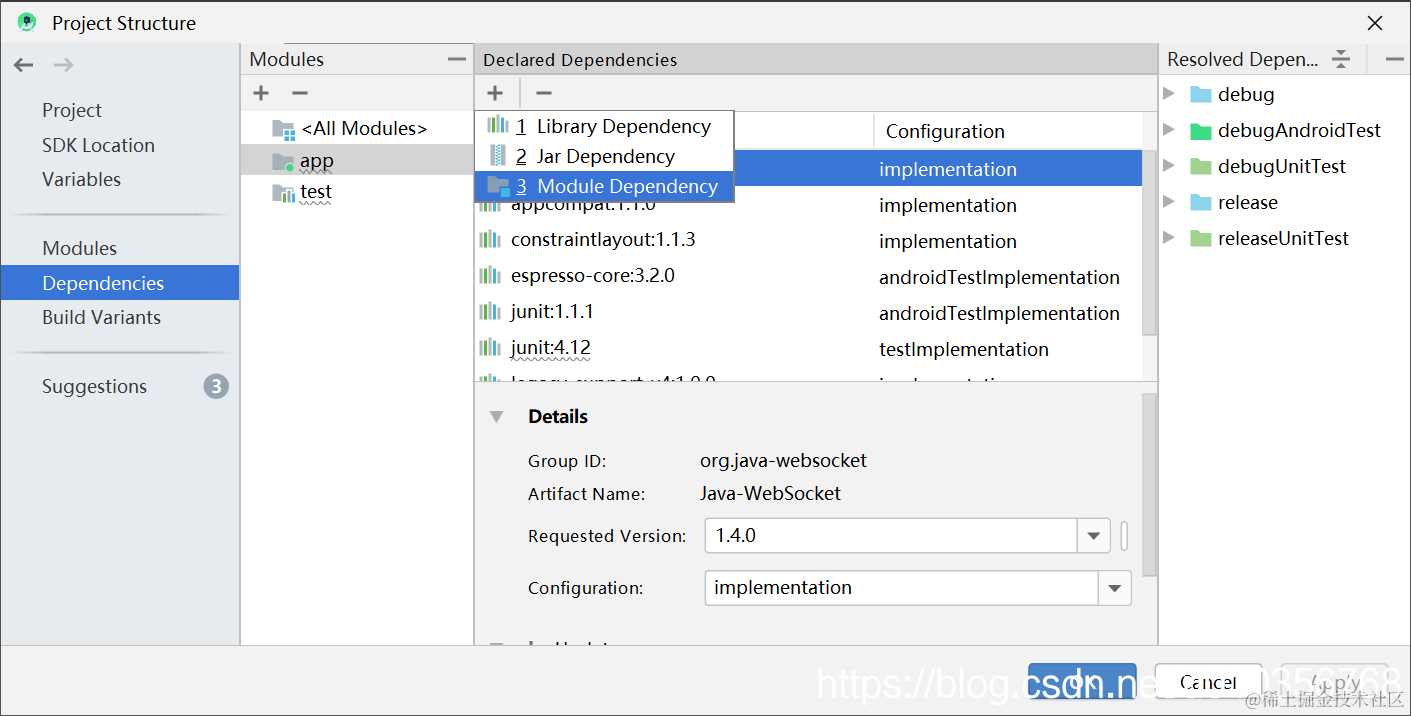
Task: Click the junit:1.1.1 library icon
Action: coord(489,311)
